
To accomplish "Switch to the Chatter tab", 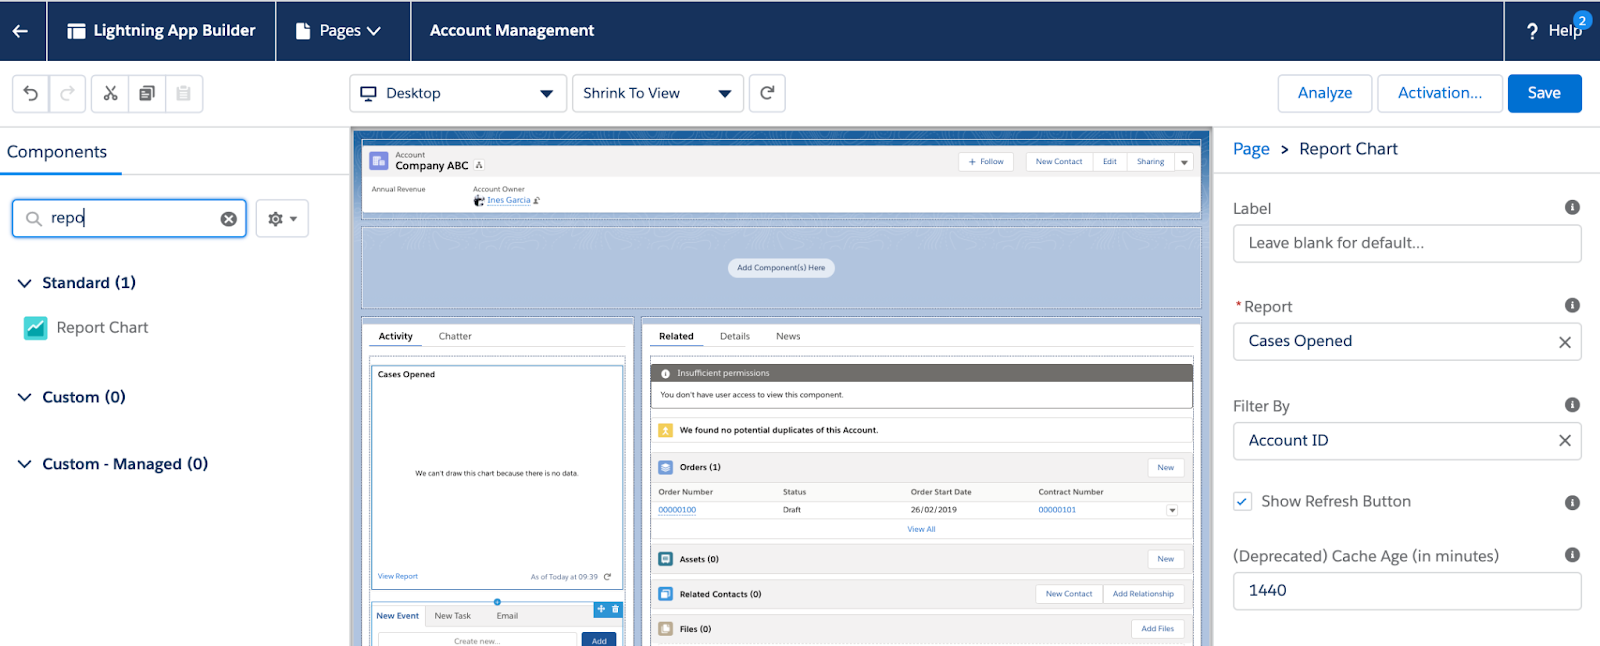I will pyautogui.click(x=455, y=336).
